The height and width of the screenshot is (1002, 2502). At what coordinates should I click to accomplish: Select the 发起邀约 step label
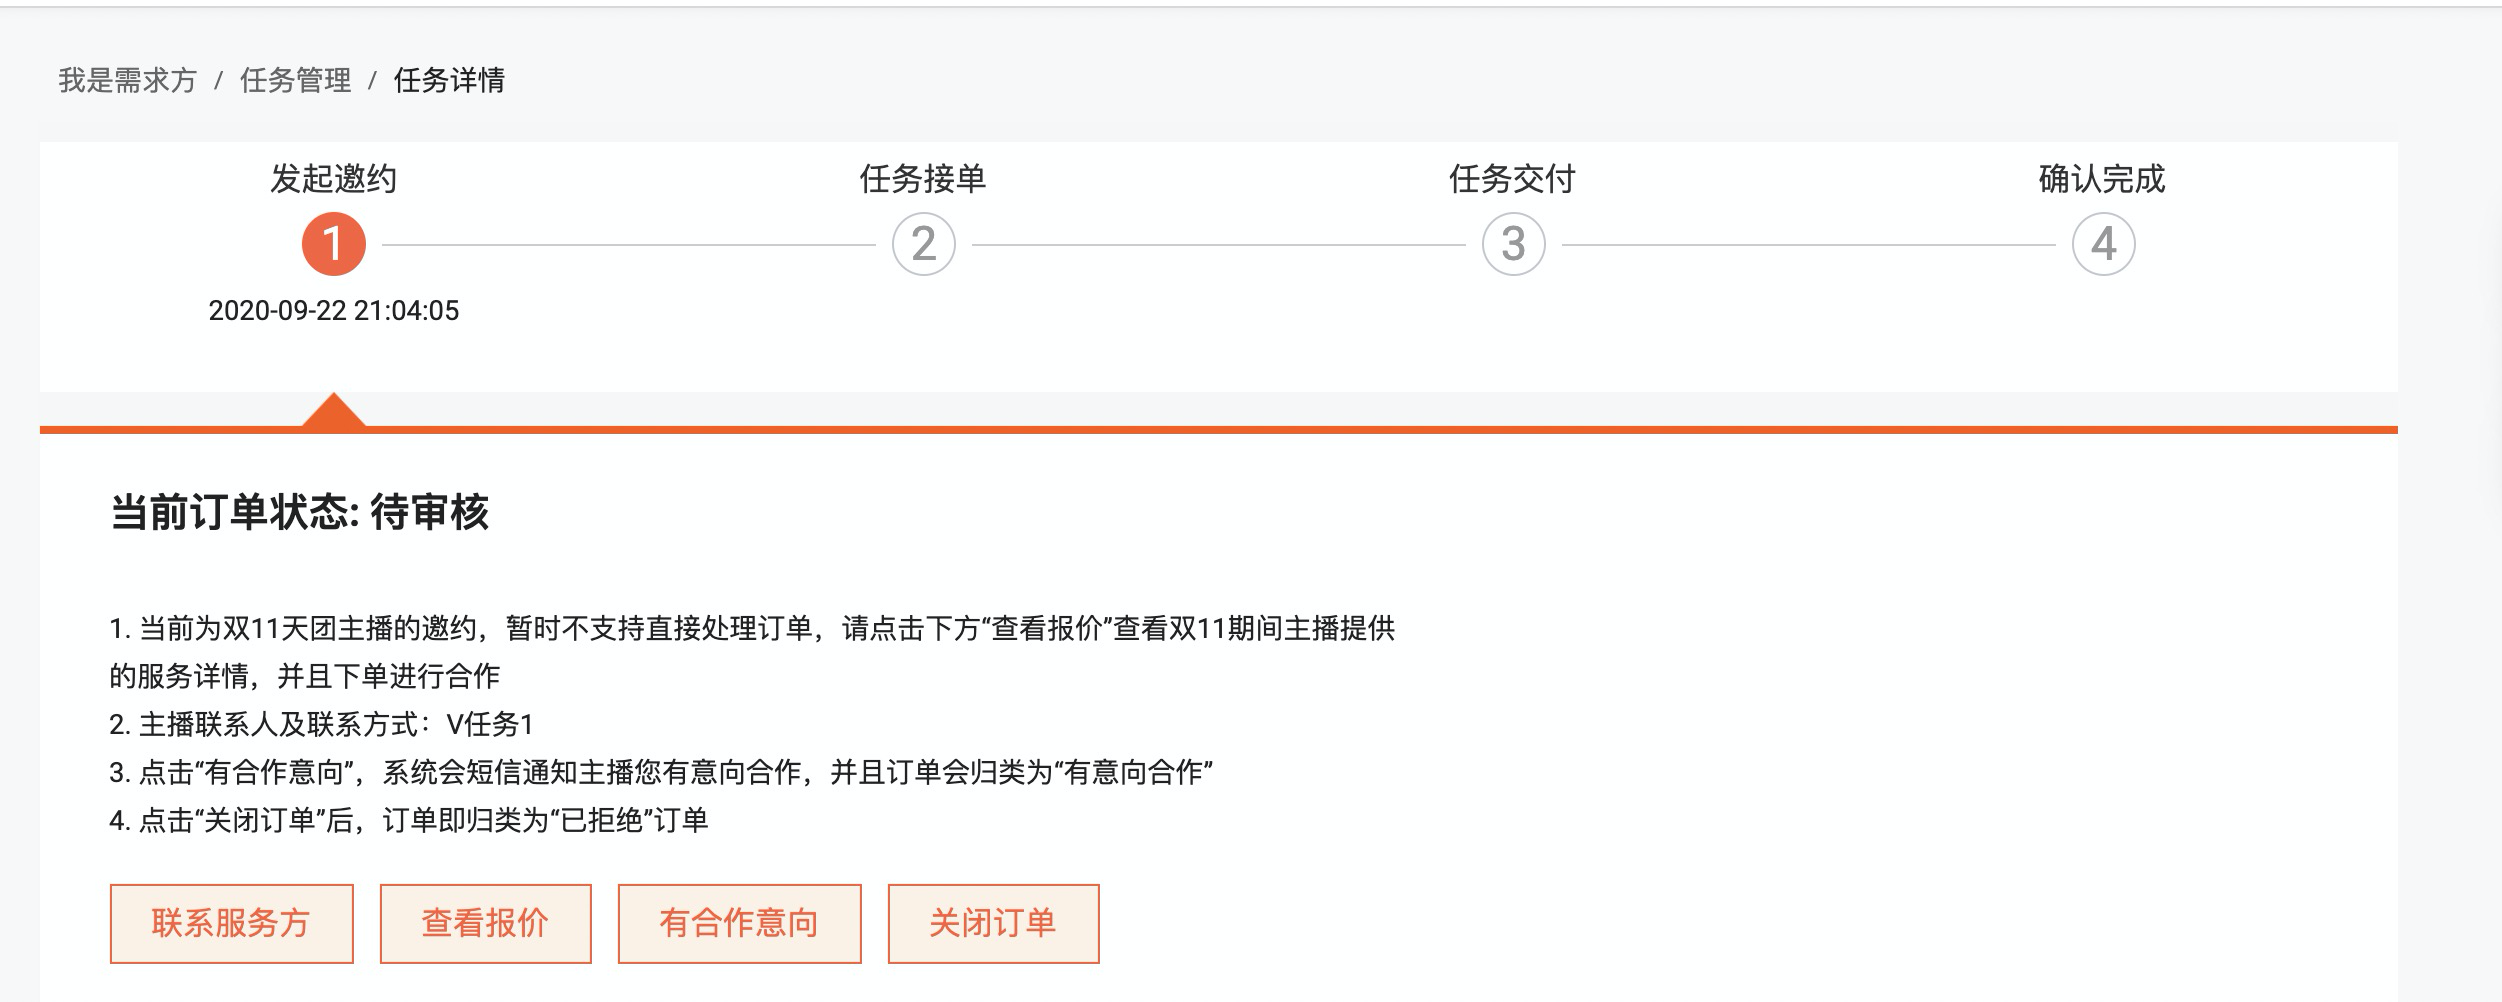click(x=334, y=179)
